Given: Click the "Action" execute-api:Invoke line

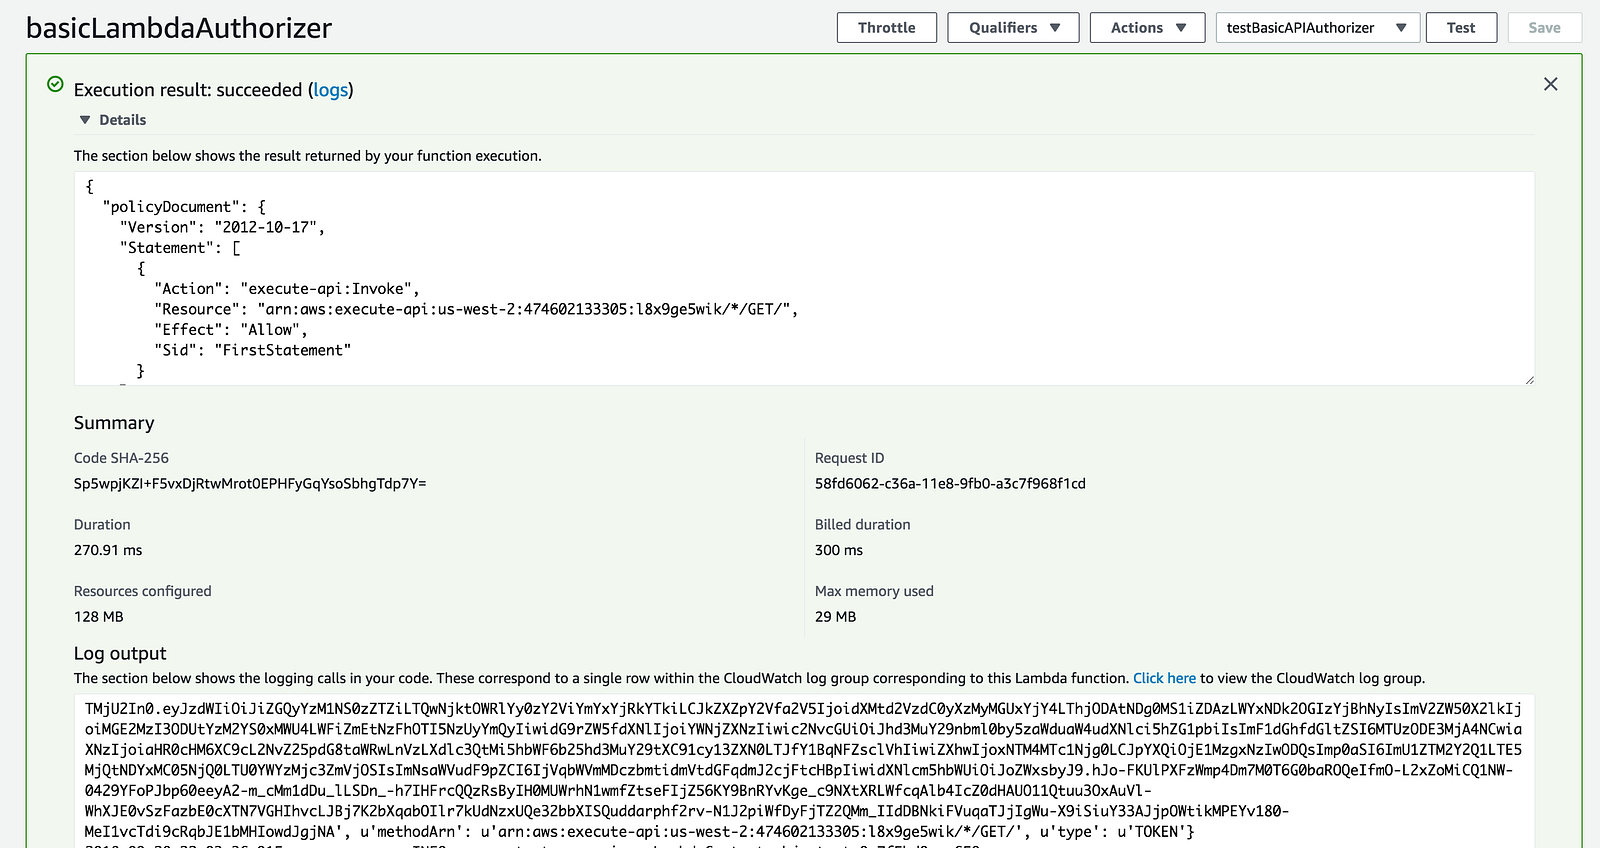Looking at the screenshot, I should coord(287,289).
